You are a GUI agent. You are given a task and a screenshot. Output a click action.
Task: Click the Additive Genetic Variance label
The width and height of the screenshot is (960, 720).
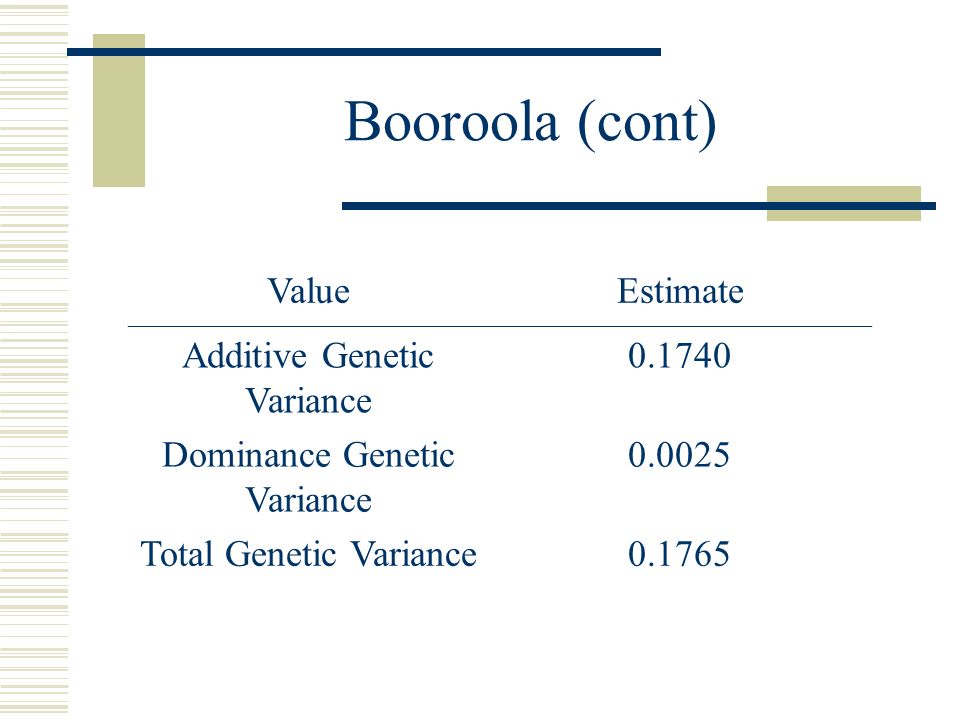(309, 378)
